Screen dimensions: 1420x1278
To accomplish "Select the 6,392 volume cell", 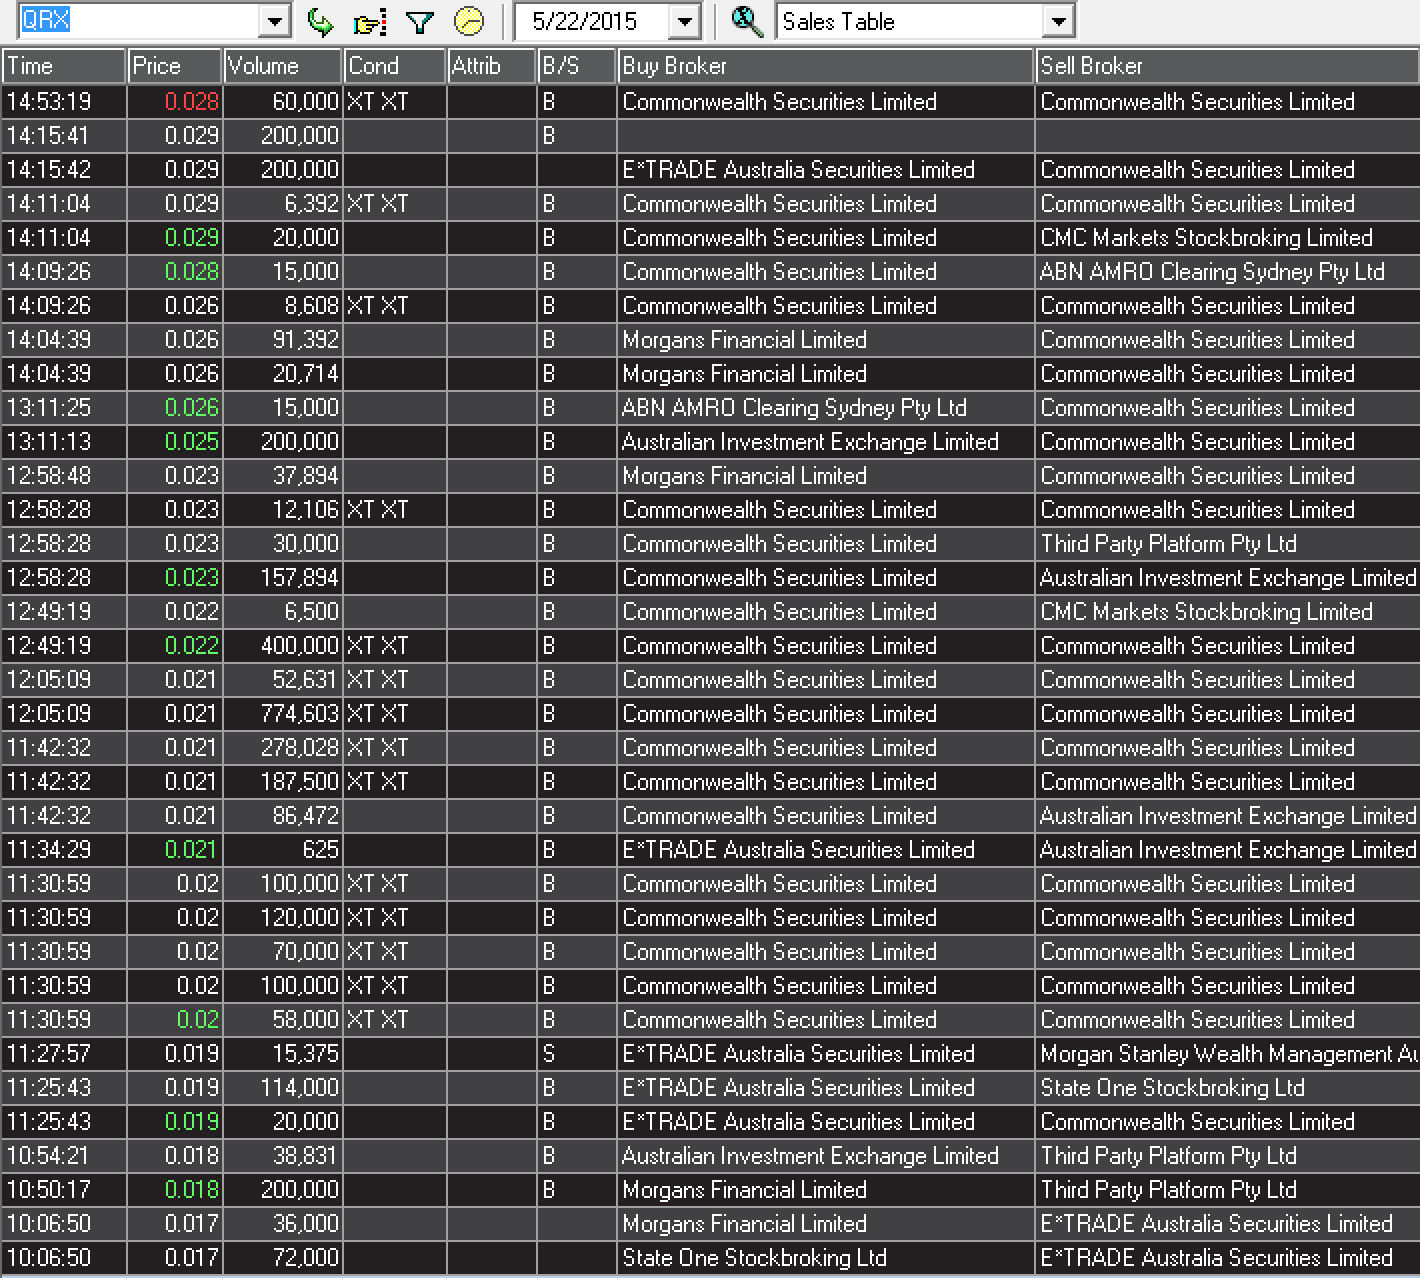I will click(282, 204).
